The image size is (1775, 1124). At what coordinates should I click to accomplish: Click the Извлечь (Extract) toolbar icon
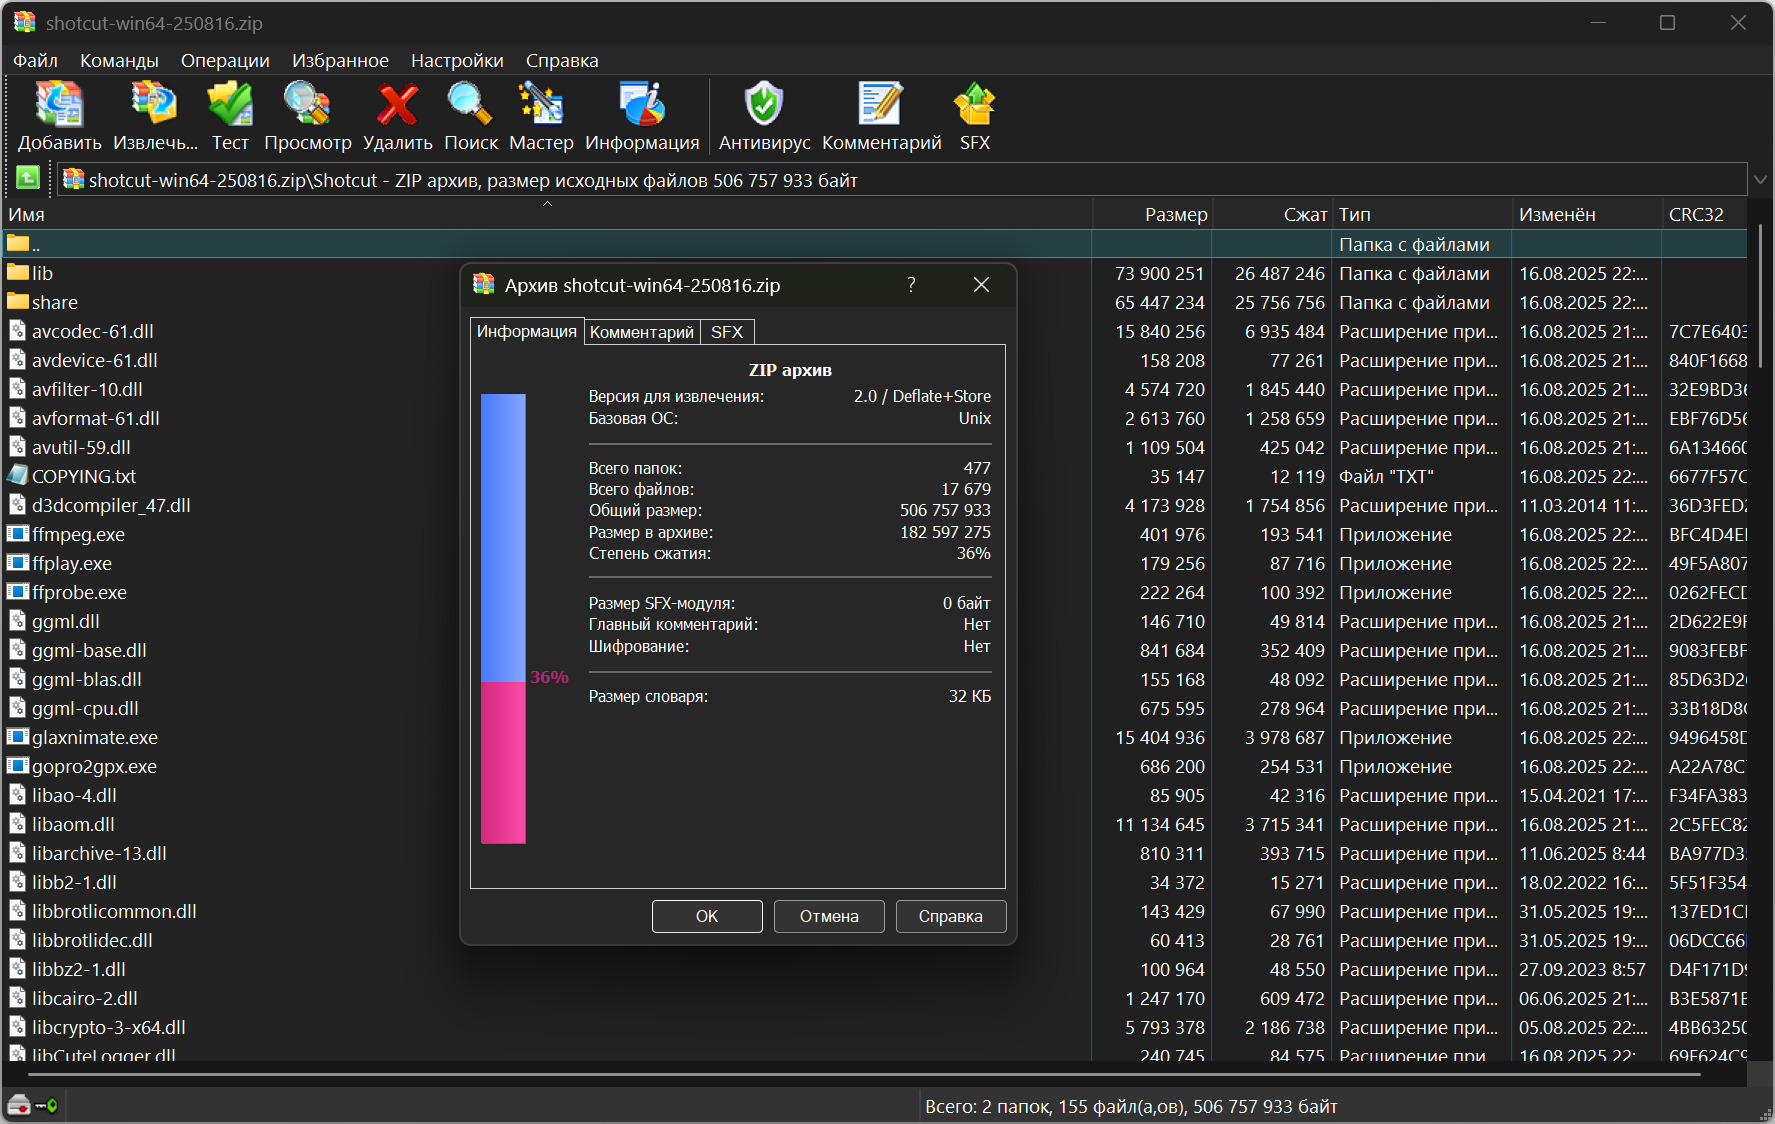155,116
